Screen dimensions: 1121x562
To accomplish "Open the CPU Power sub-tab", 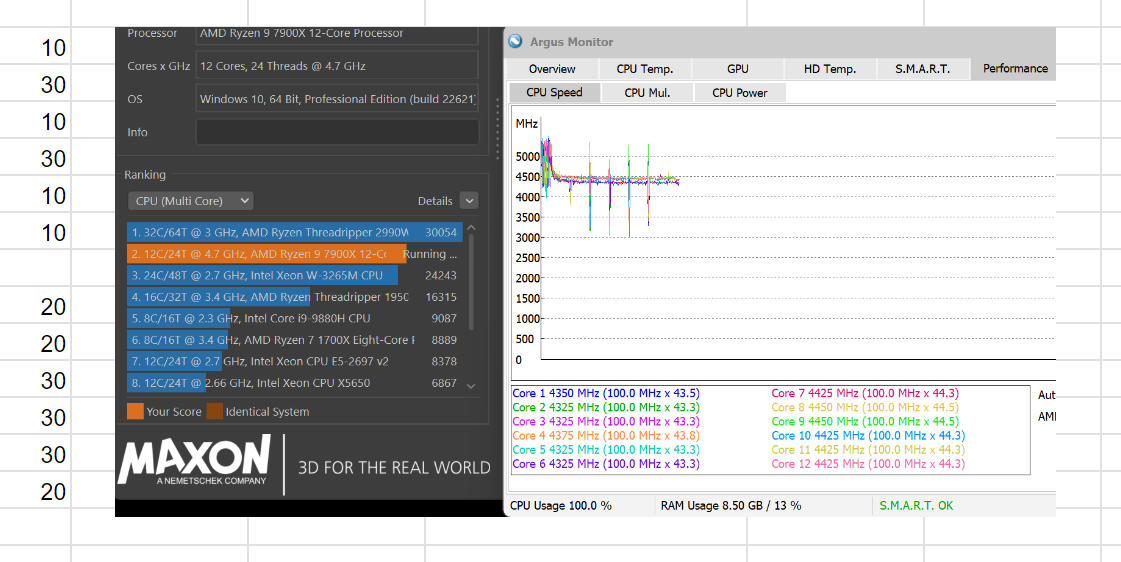I will click(x=739, y=92).
